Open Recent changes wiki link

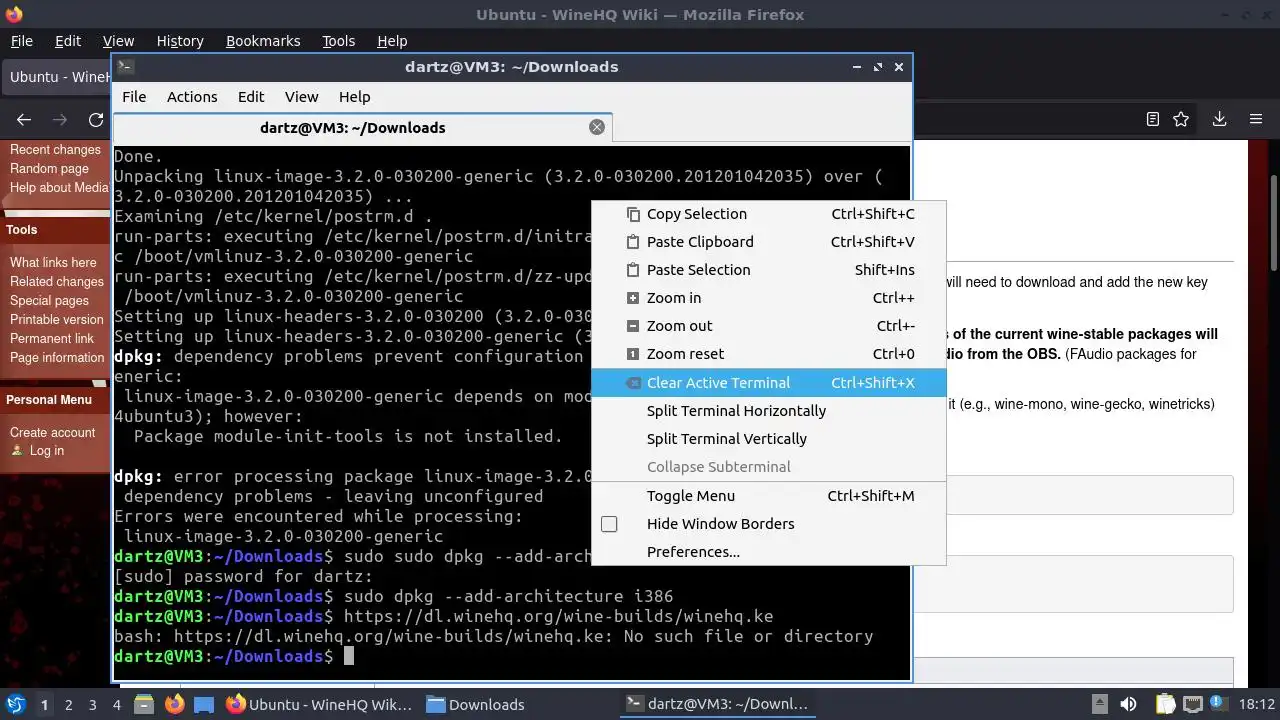point(55,150)
